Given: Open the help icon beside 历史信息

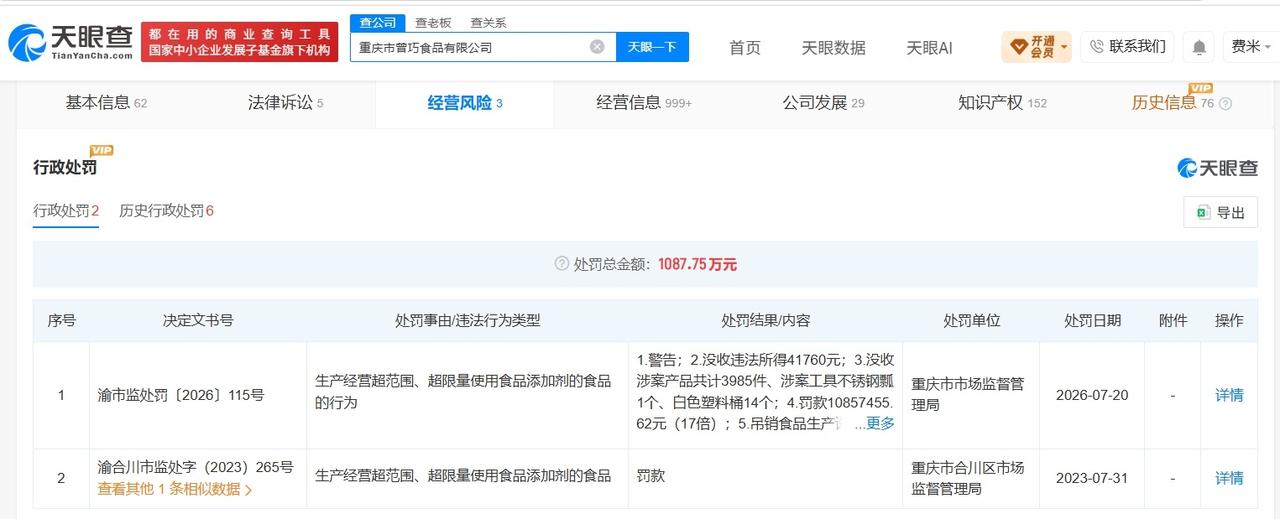Looking at the screenshot, I should (x=1226, y=103).
